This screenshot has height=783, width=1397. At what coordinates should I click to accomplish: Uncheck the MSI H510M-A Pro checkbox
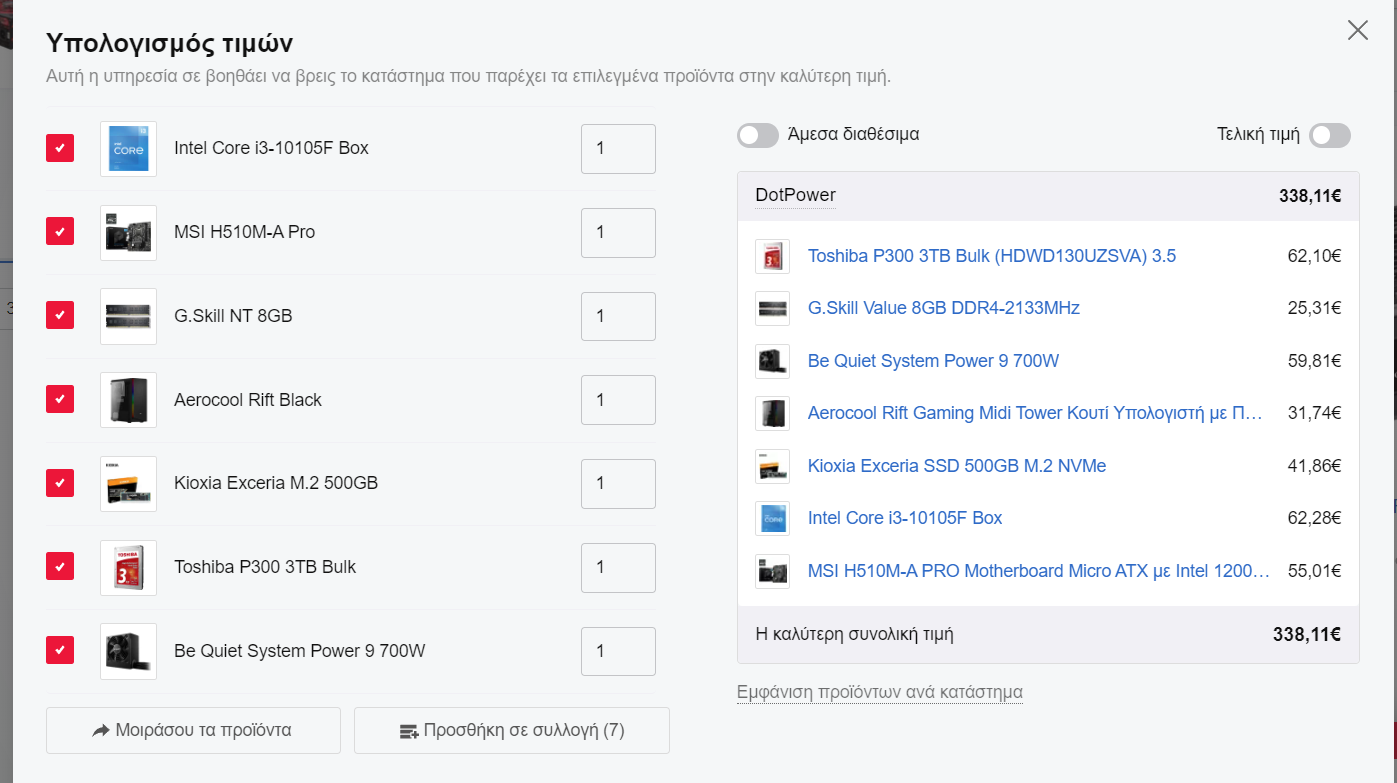click(60, 231)
